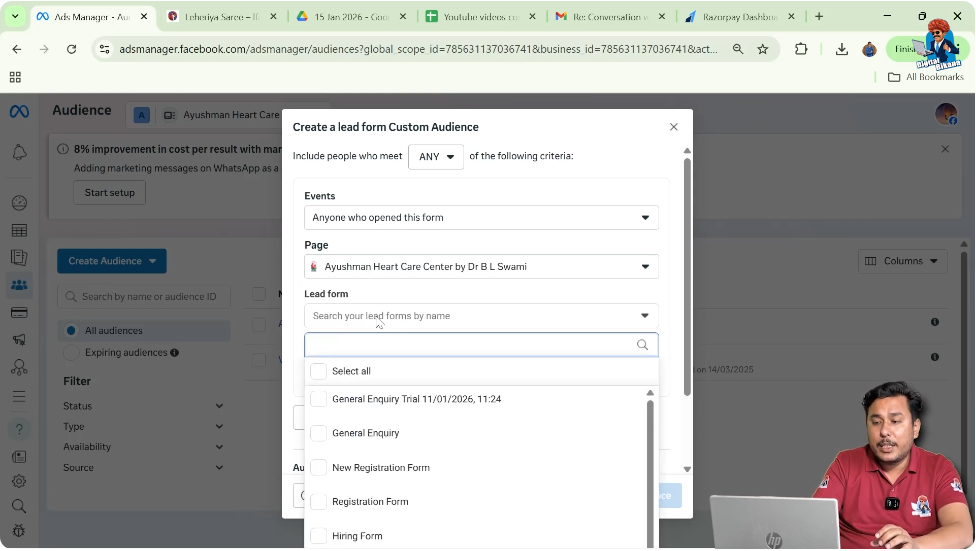Open Ads reporting icon in sidebar
The height and width of the screenshot is (551, 976).
(19, 258)
